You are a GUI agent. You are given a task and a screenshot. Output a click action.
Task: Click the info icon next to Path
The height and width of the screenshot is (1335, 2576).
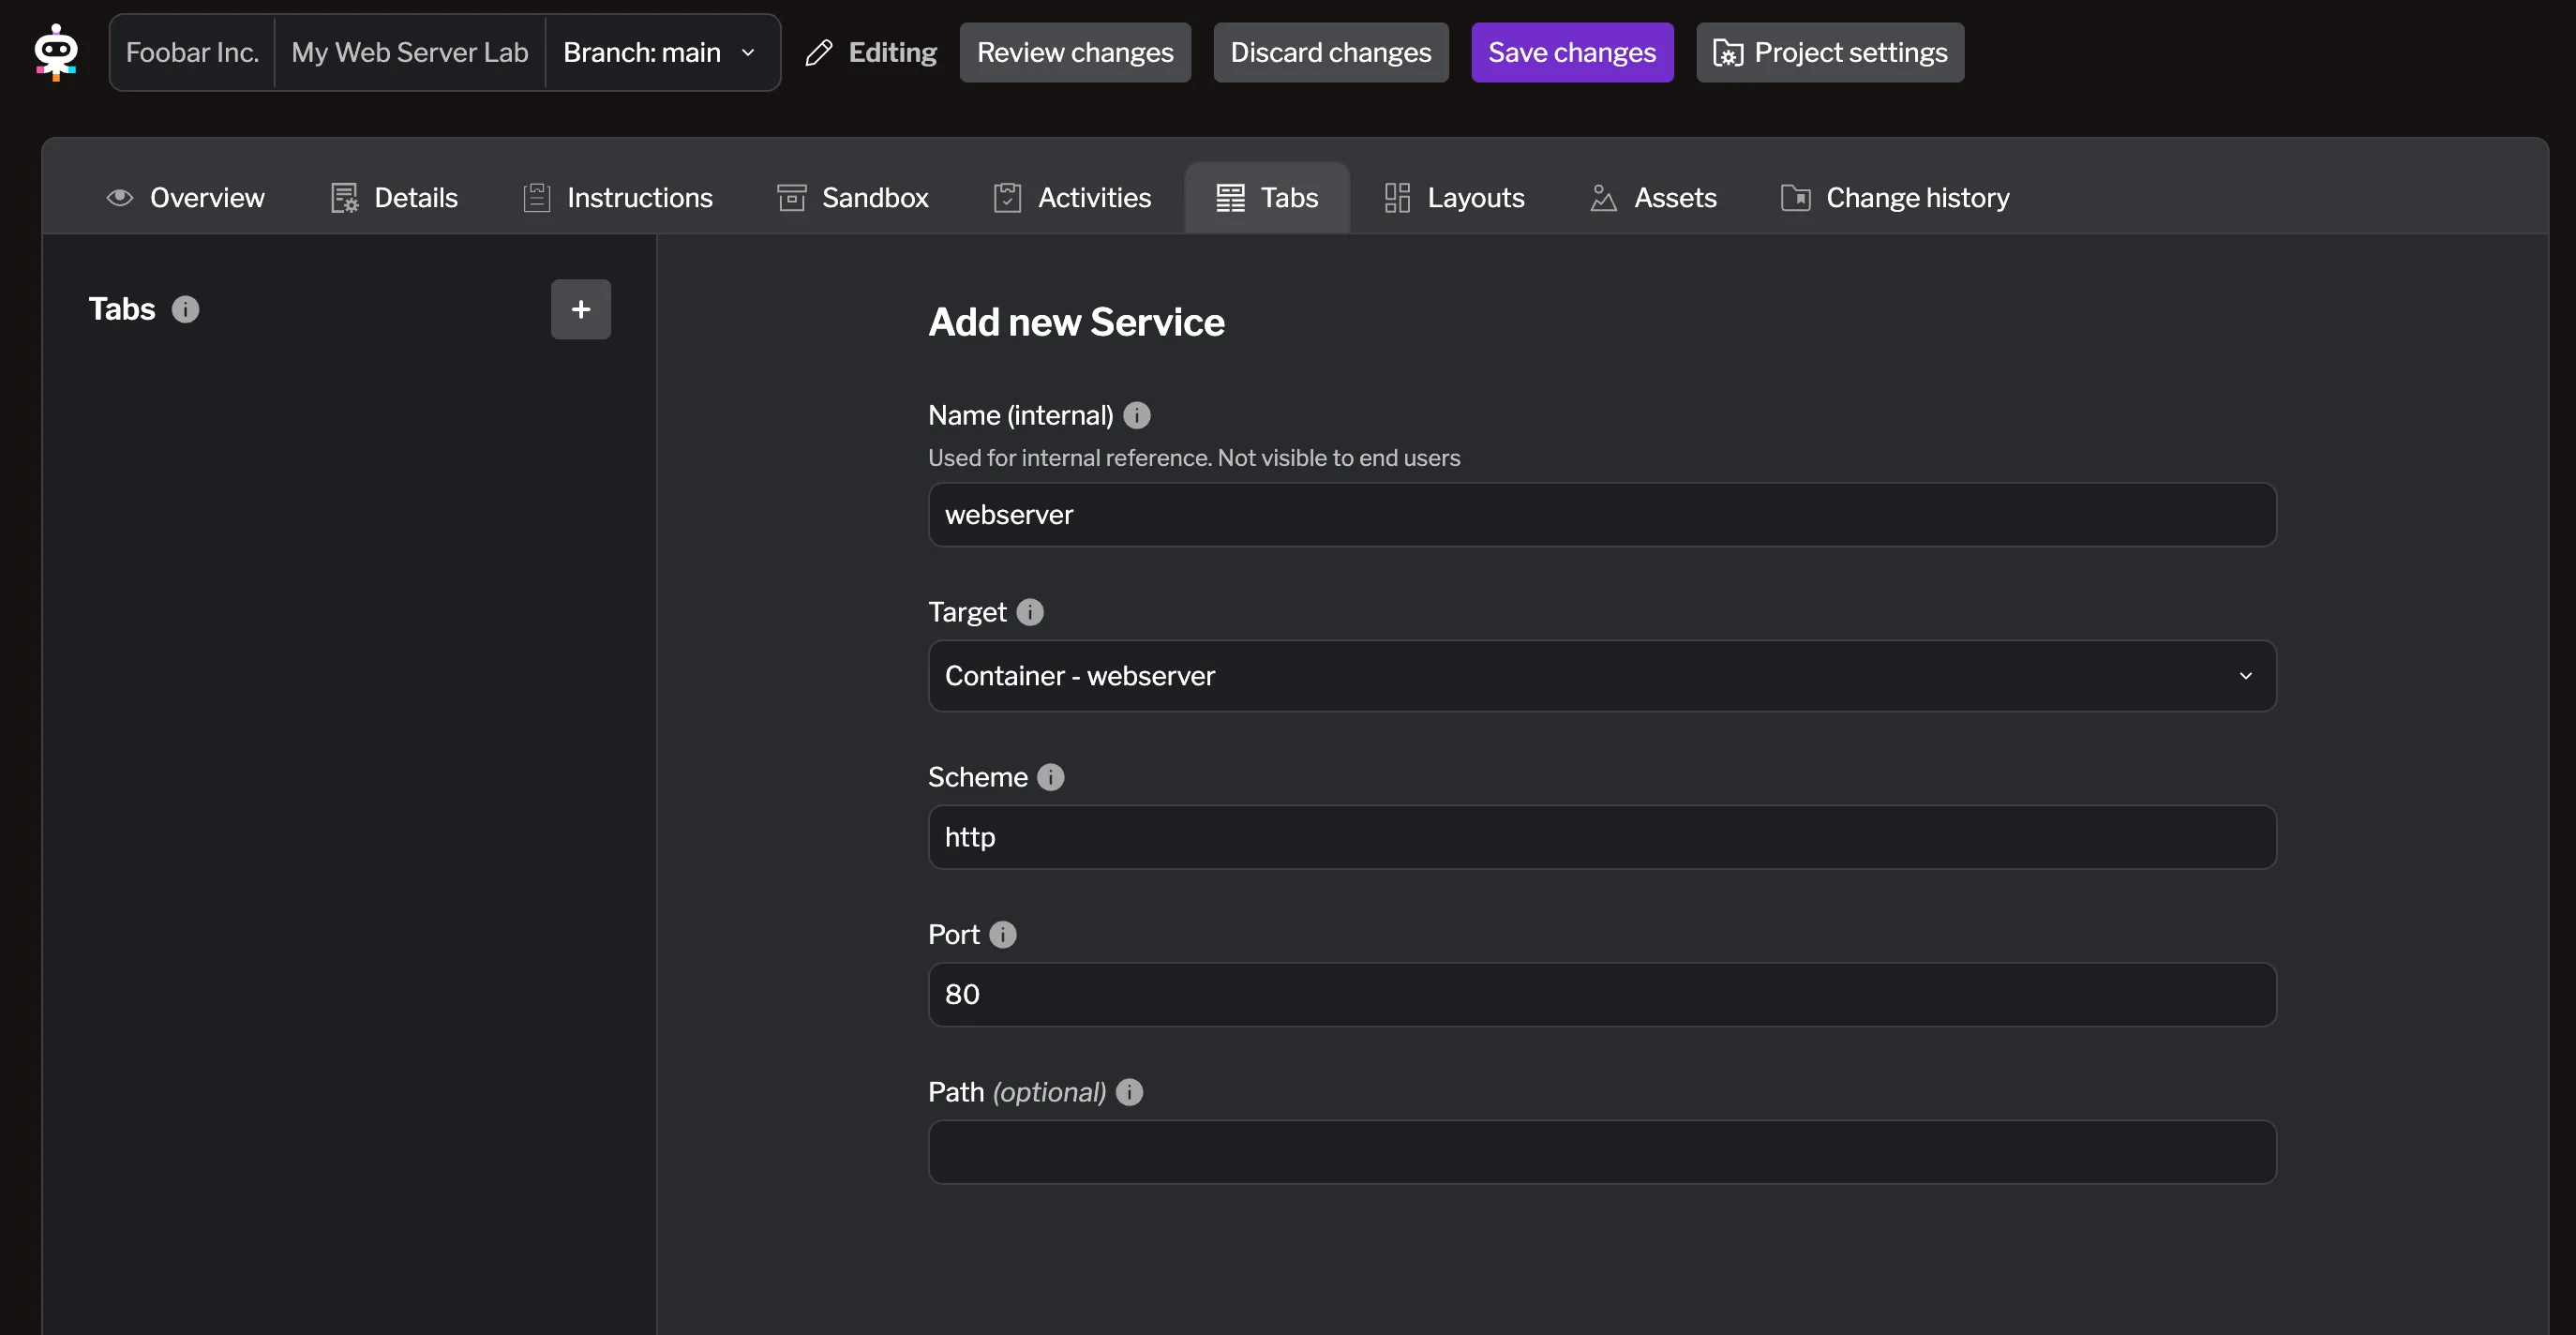click(1130, 1092)
